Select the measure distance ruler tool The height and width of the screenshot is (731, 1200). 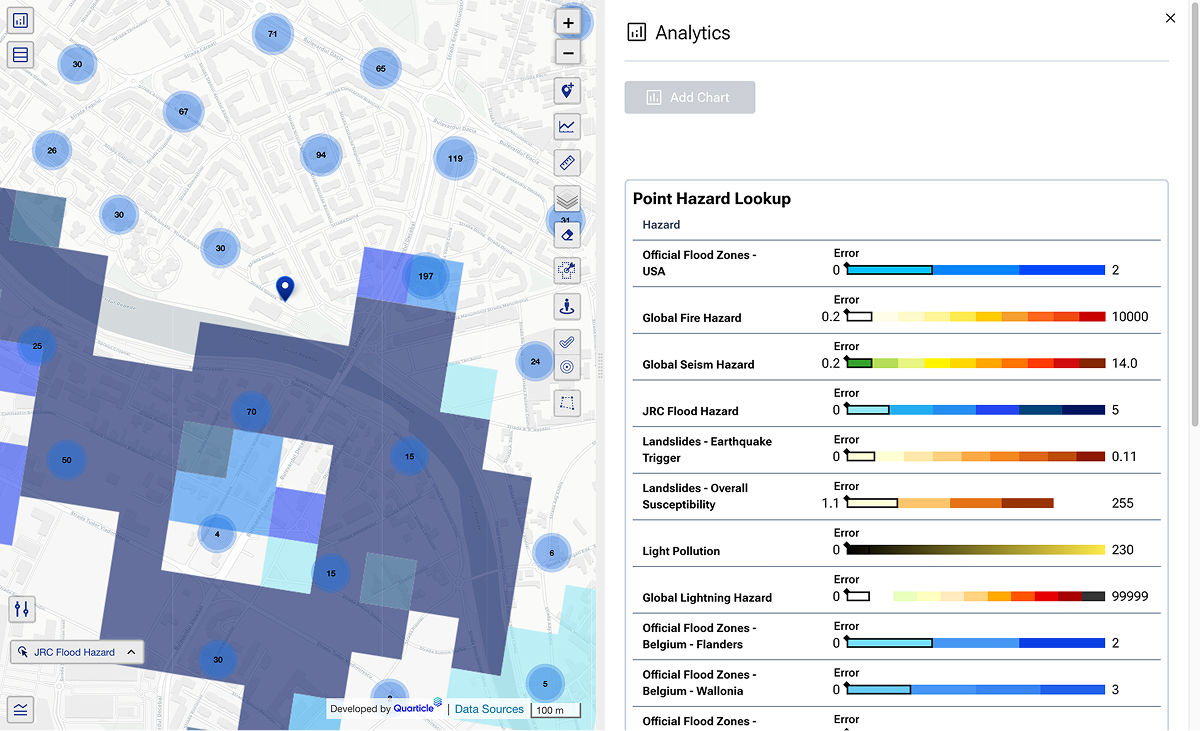pyautogui.click(x=567, y=162)
